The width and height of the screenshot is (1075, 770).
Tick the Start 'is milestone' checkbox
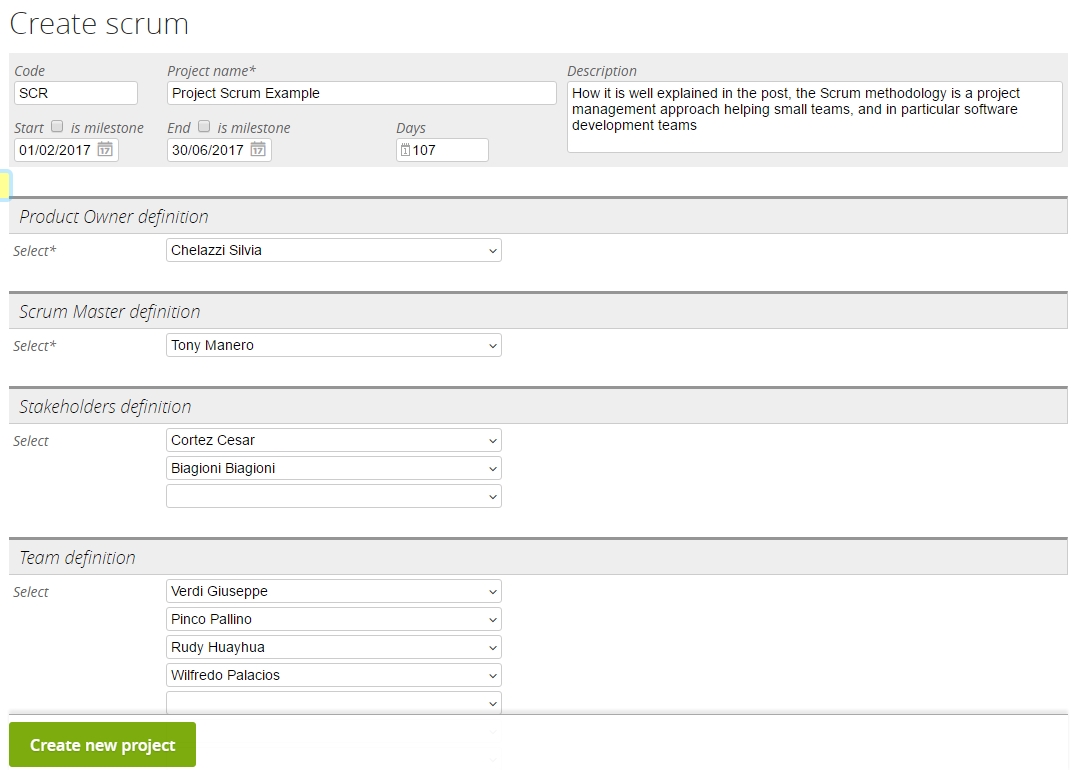click(x=58, y=127)
